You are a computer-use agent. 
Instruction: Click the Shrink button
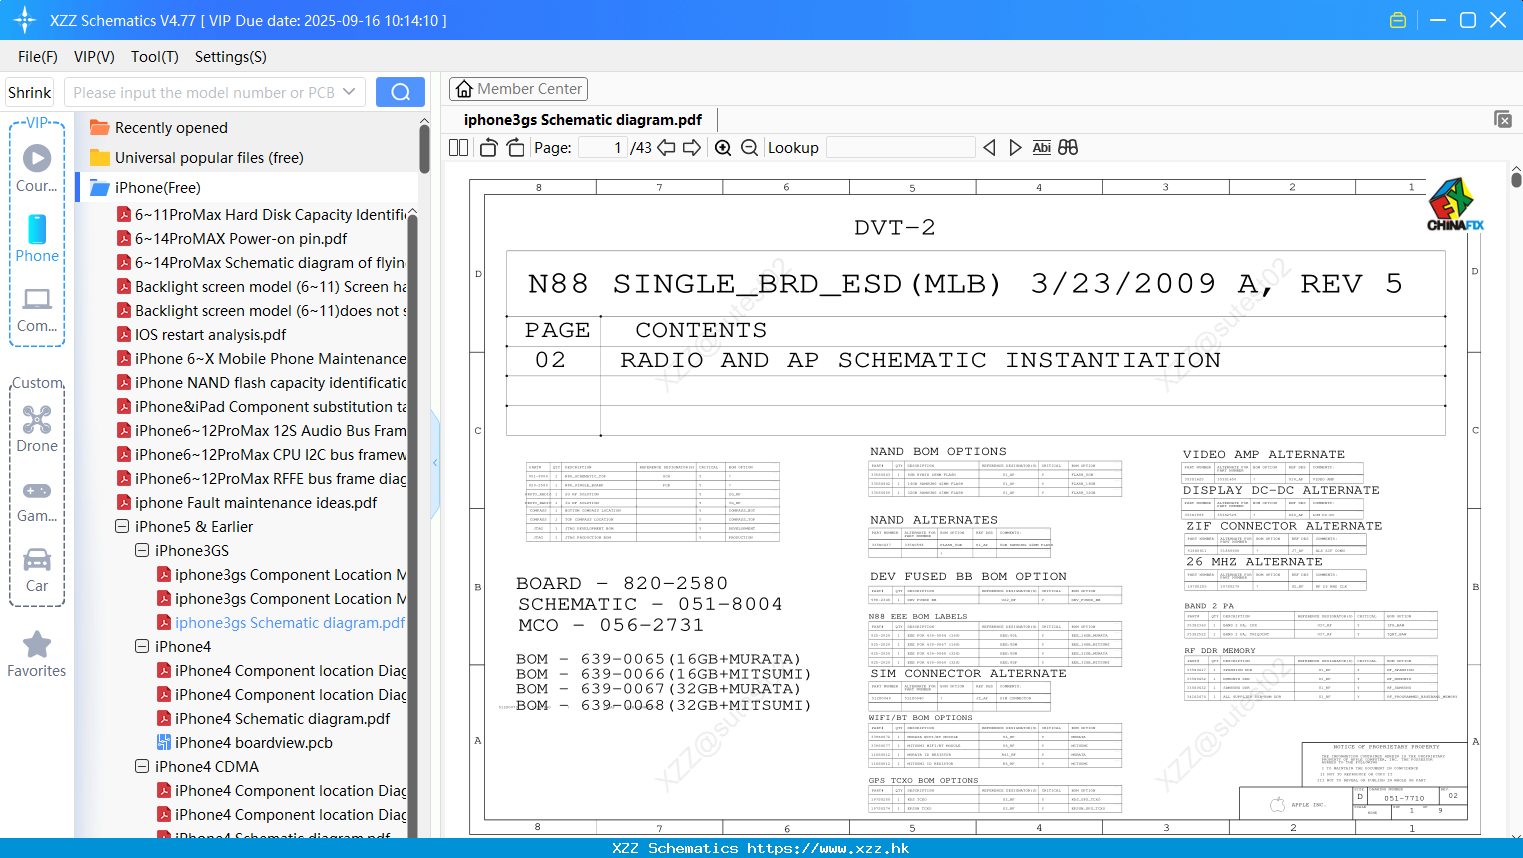pos(30,92)
